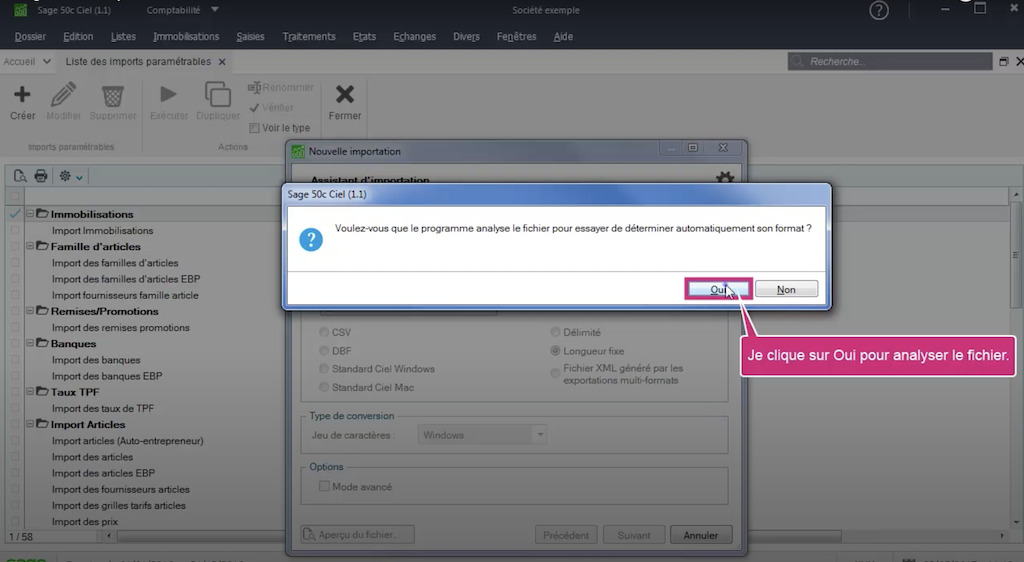Collapse the Import Articles tree group
Image resolution: width=1024 pixels, height=562 pixels.
click(x=30, y=424)
